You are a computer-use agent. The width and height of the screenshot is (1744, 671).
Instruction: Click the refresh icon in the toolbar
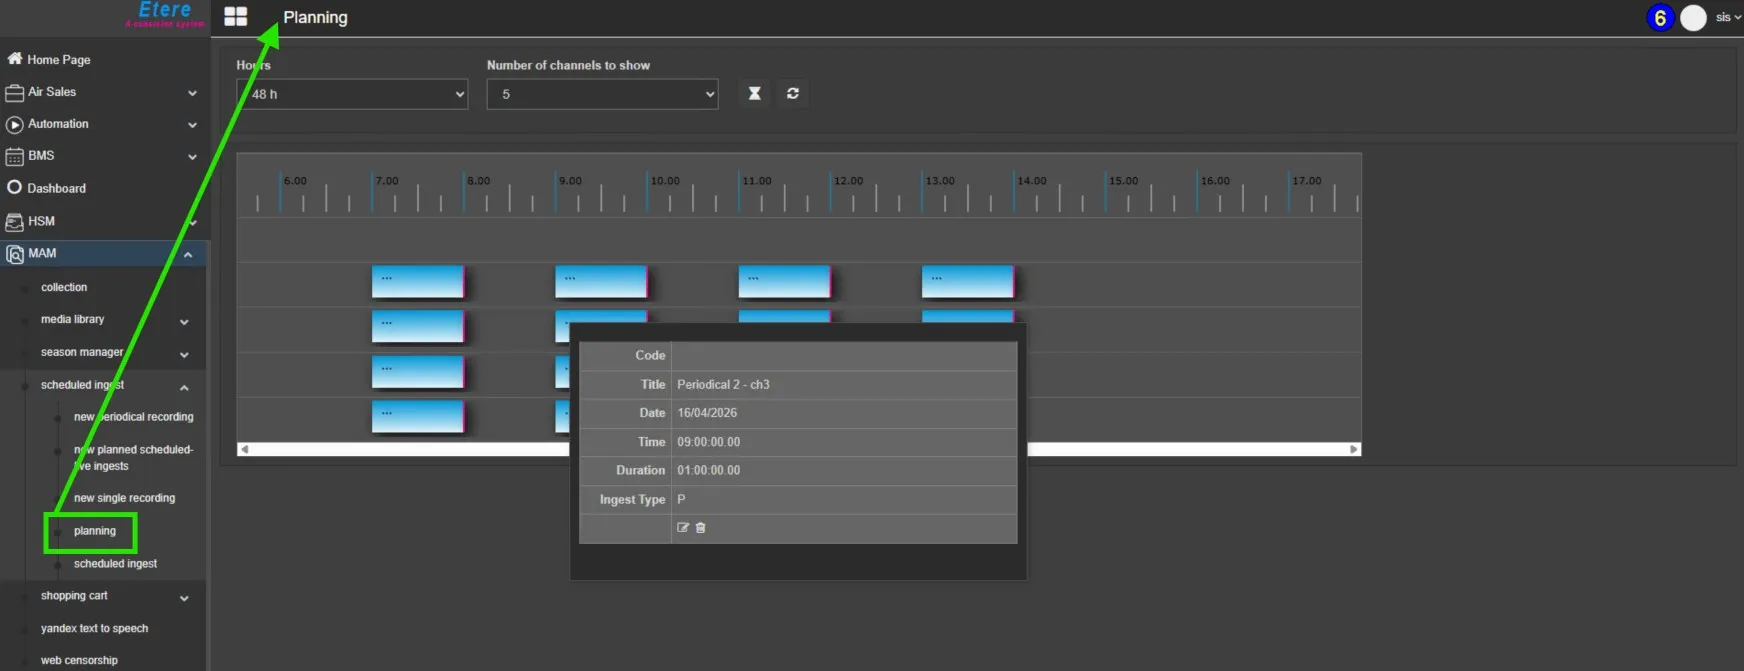(x=793, y=93)
